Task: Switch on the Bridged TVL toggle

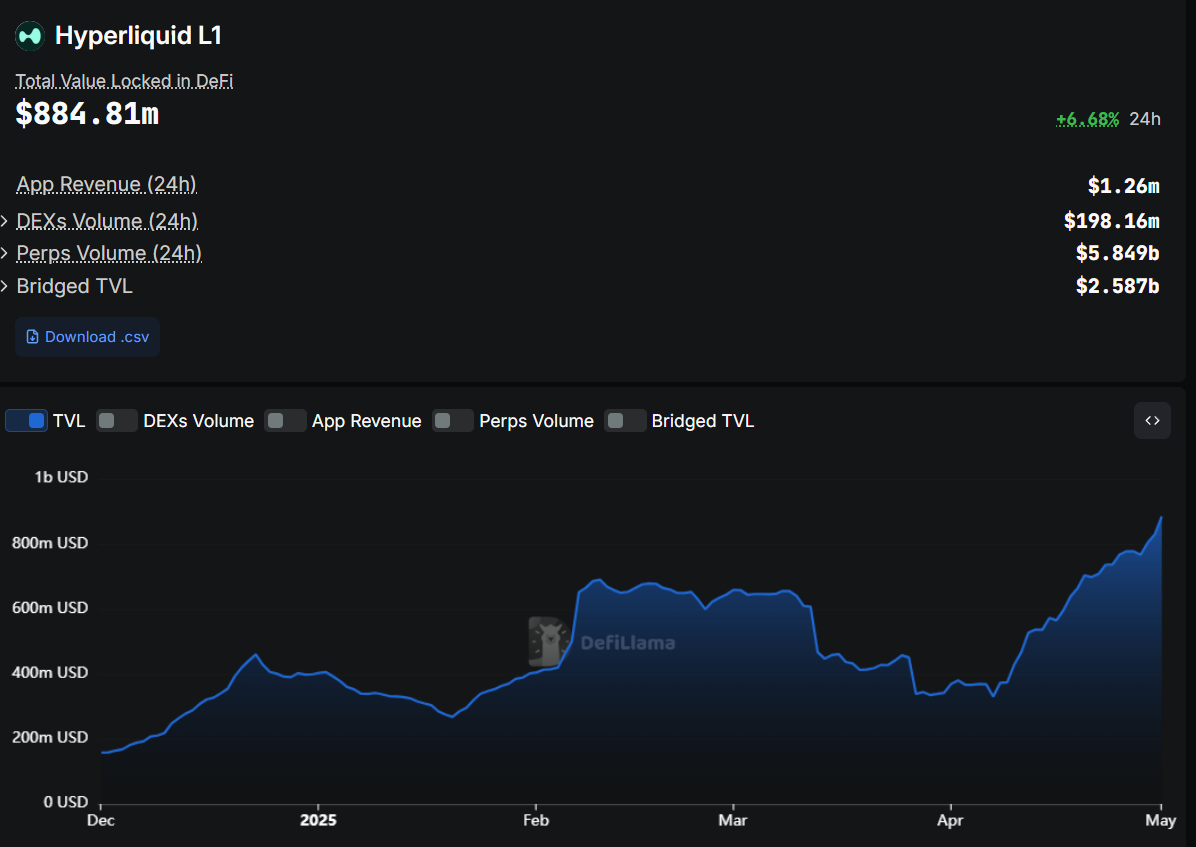Action: pos(625,420)
